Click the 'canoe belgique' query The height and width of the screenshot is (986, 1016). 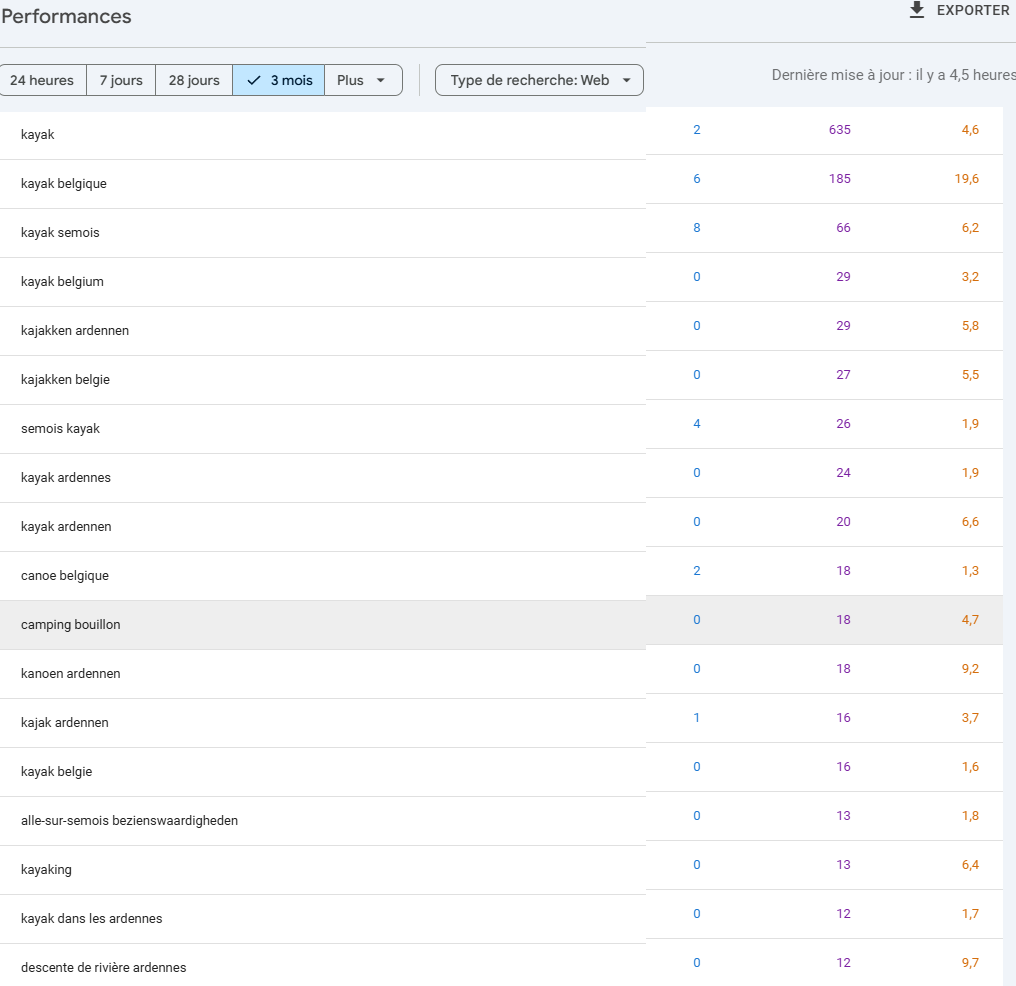pos(65,576)
